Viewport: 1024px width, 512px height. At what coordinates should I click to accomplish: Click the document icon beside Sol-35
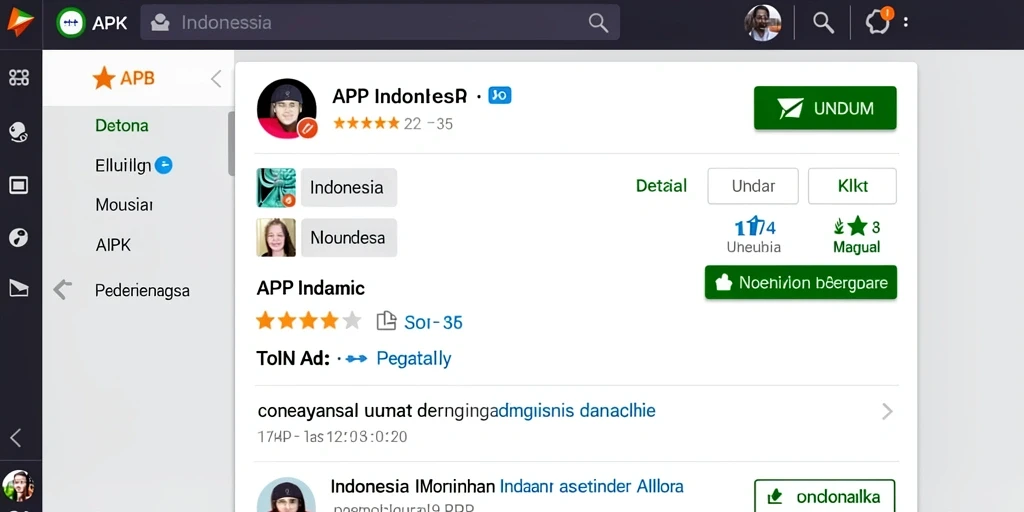click(x=387, y=321)
